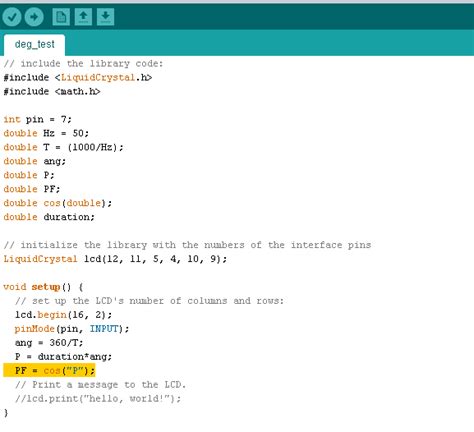
Task: Create a new sketch with New icon
Action: click(x=61, y=17)
